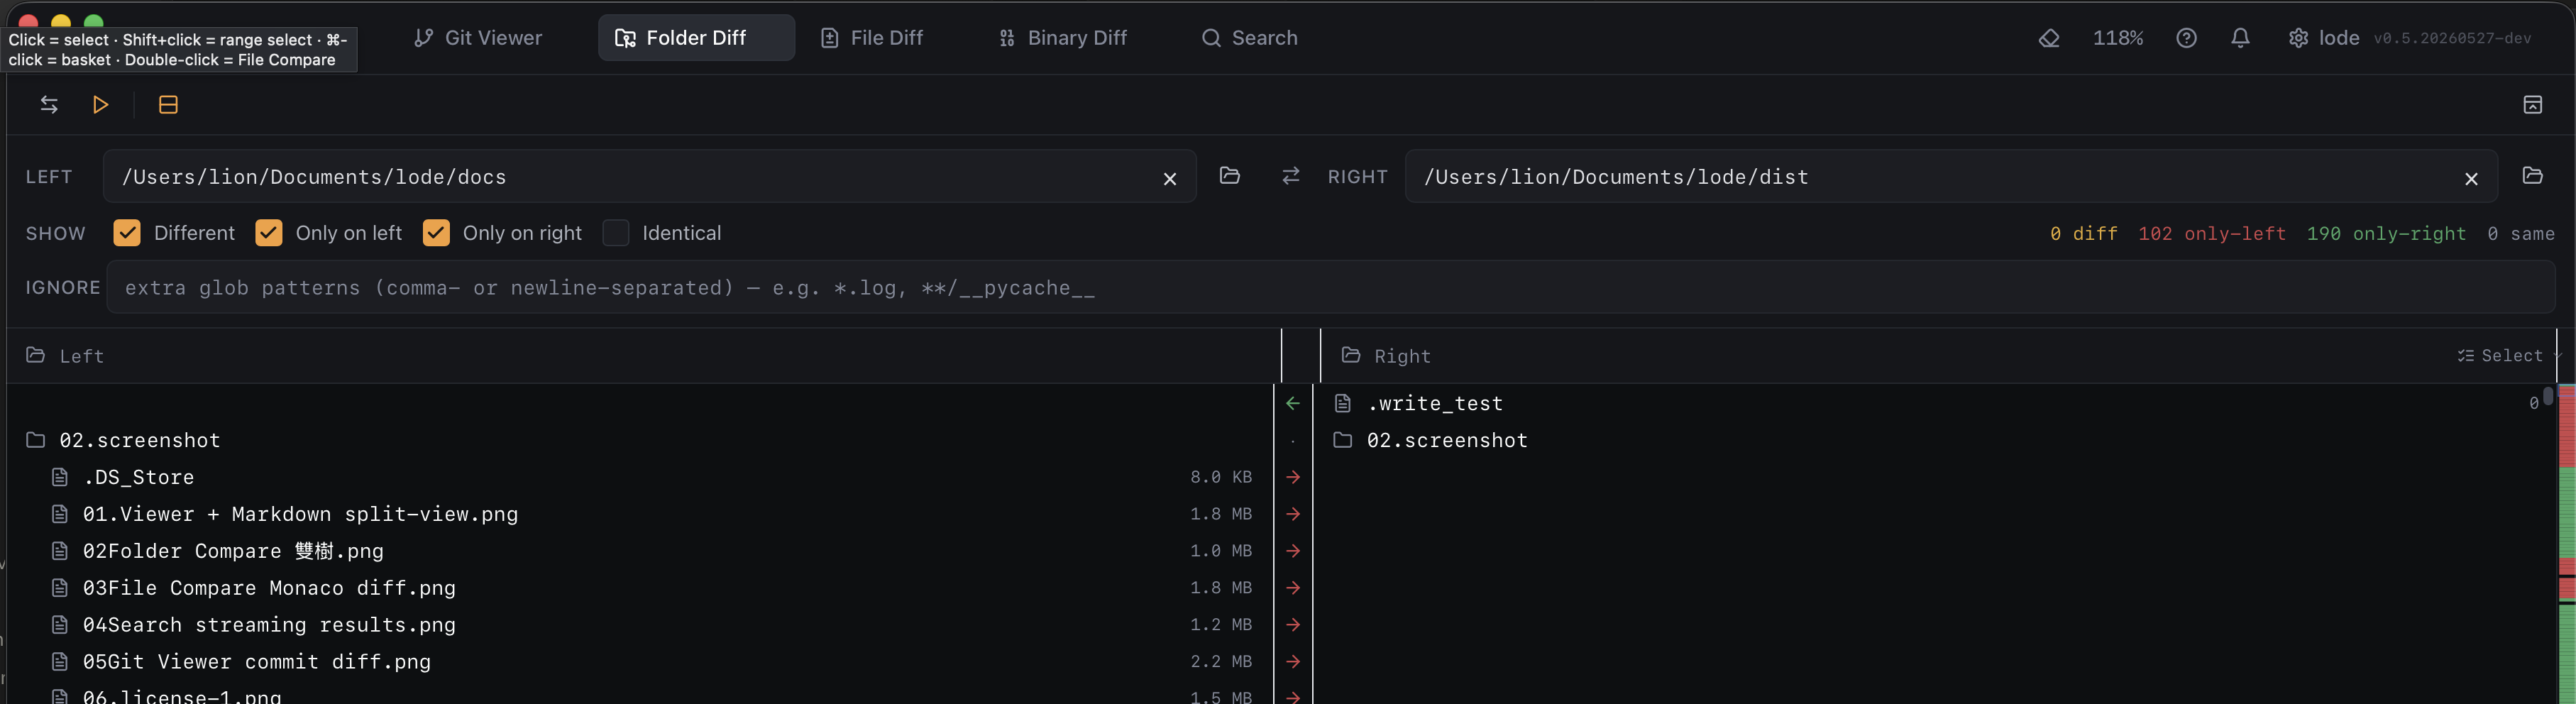Open settings gear icon next to lode
2576x704 pixels.
(2298, 38)
